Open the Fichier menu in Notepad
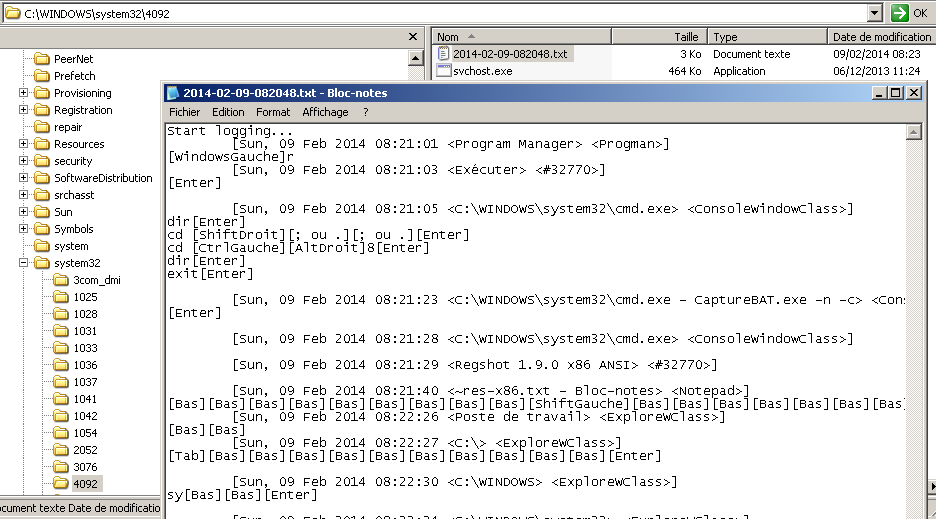This screenshot has width=936, height=519. (184, 112)
